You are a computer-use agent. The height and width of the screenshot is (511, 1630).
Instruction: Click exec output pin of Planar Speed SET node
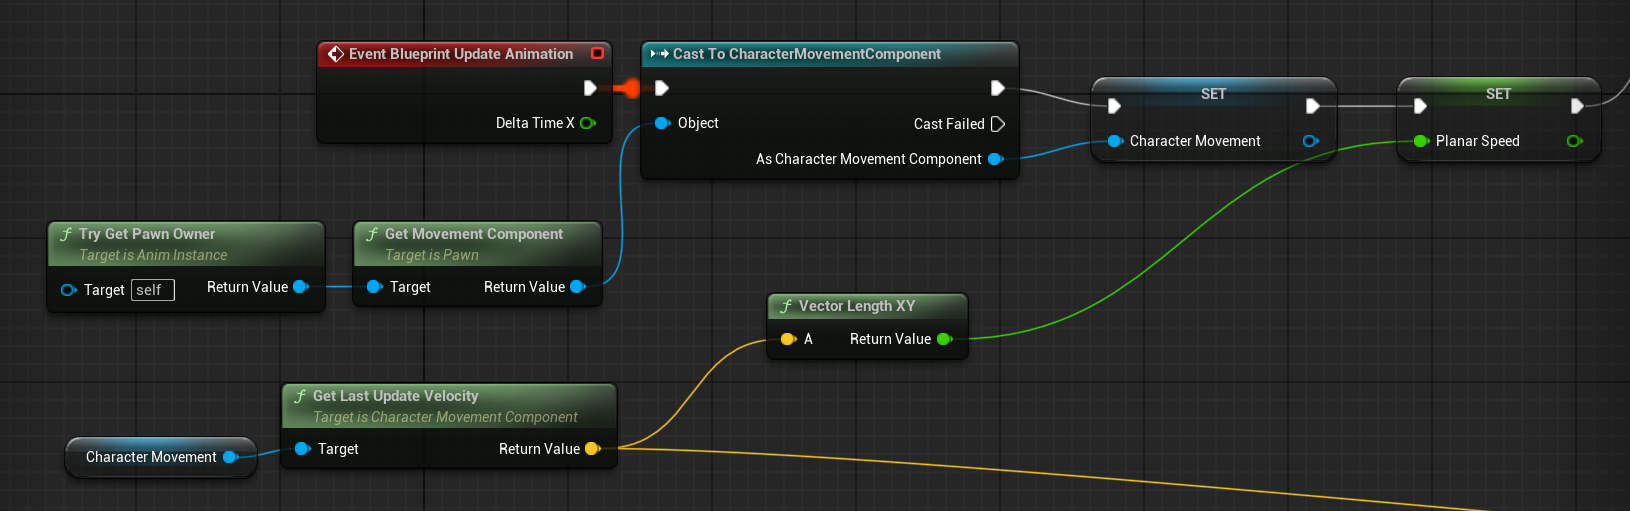[x=1577, y=106]
